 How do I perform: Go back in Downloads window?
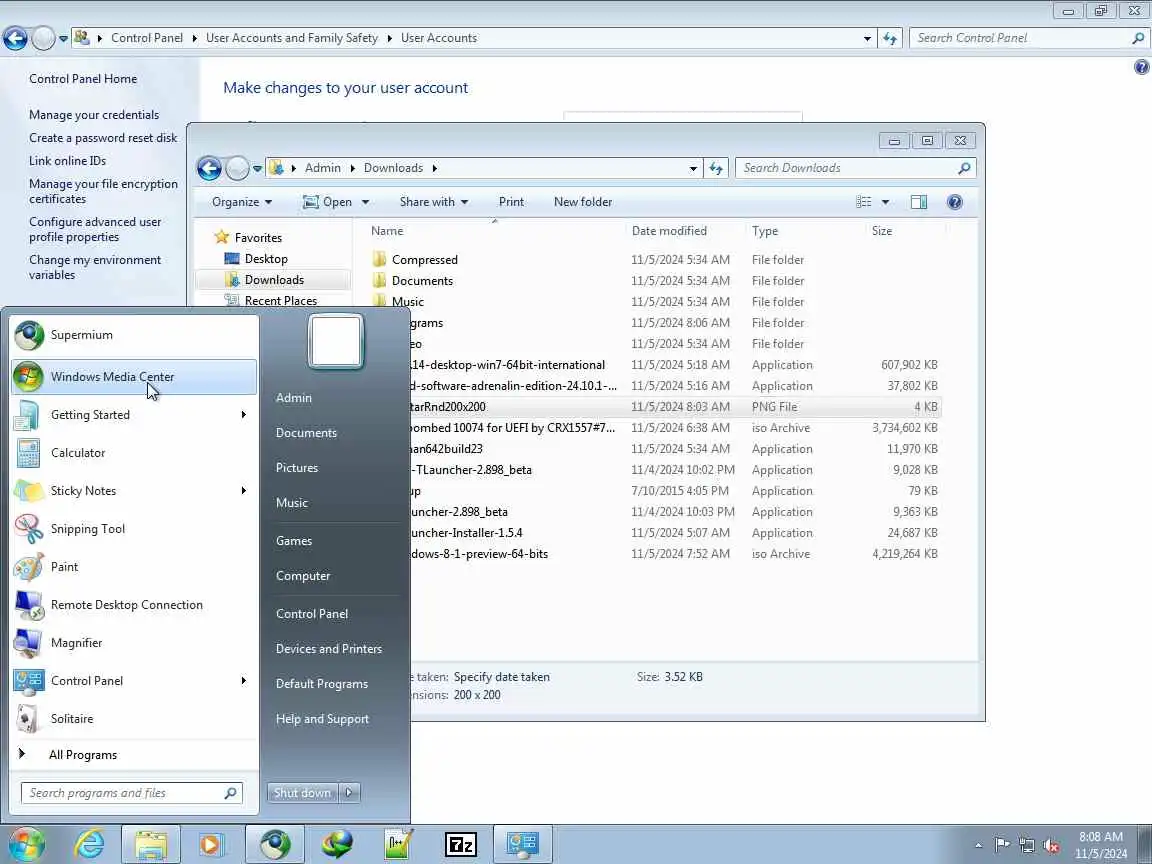[x=209, y=169]
